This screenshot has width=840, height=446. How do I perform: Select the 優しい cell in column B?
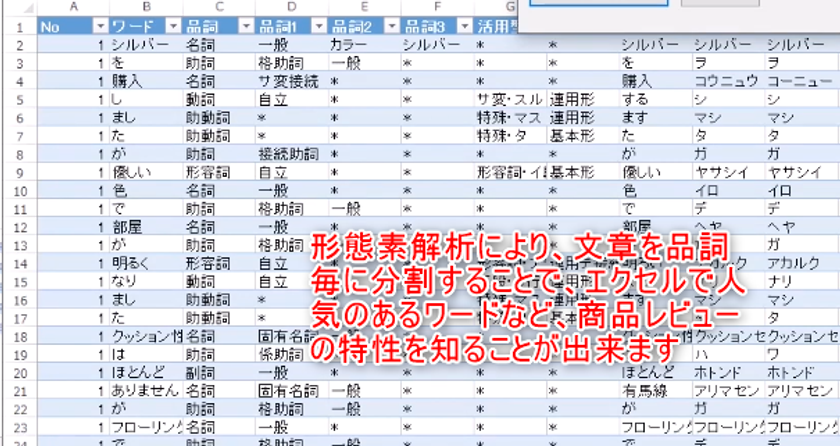coord(146,172)
